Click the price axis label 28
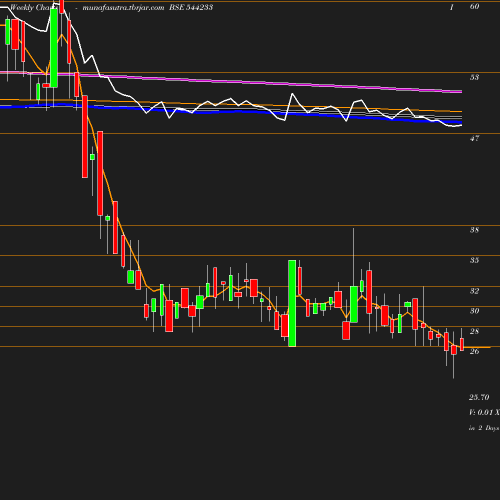The width and height of the screenshot is (500, 500). [x=474, y=331]
